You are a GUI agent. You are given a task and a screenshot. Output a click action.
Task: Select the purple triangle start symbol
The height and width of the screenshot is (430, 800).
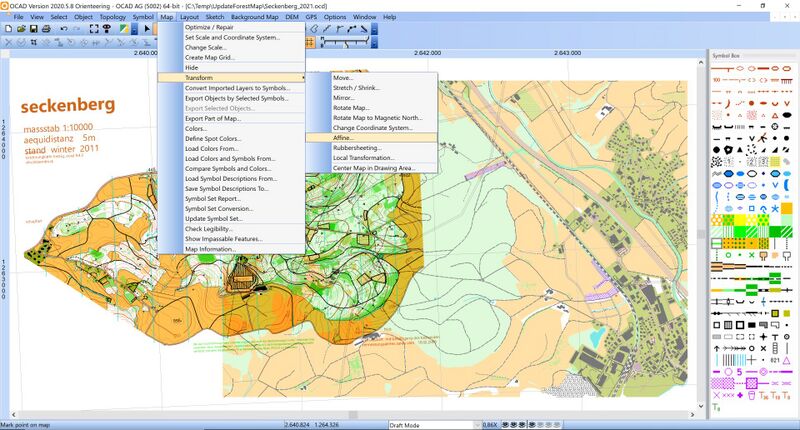[786, 361]
